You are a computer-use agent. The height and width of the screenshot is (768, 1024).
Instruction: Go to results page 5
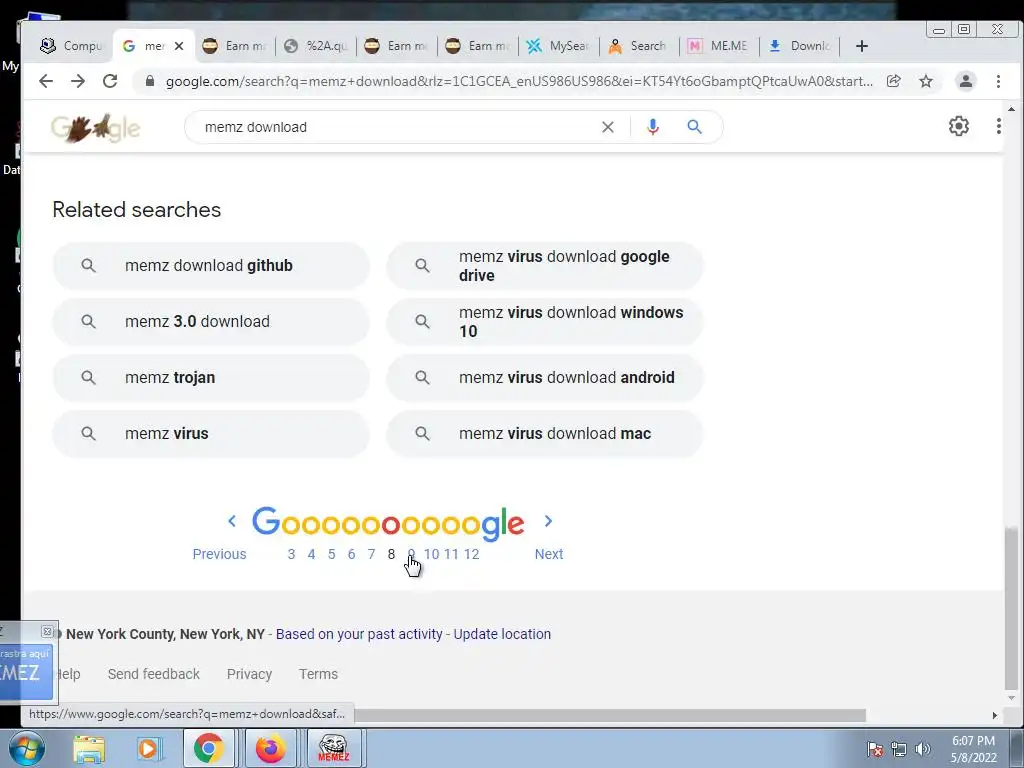(x=331, y=554)
